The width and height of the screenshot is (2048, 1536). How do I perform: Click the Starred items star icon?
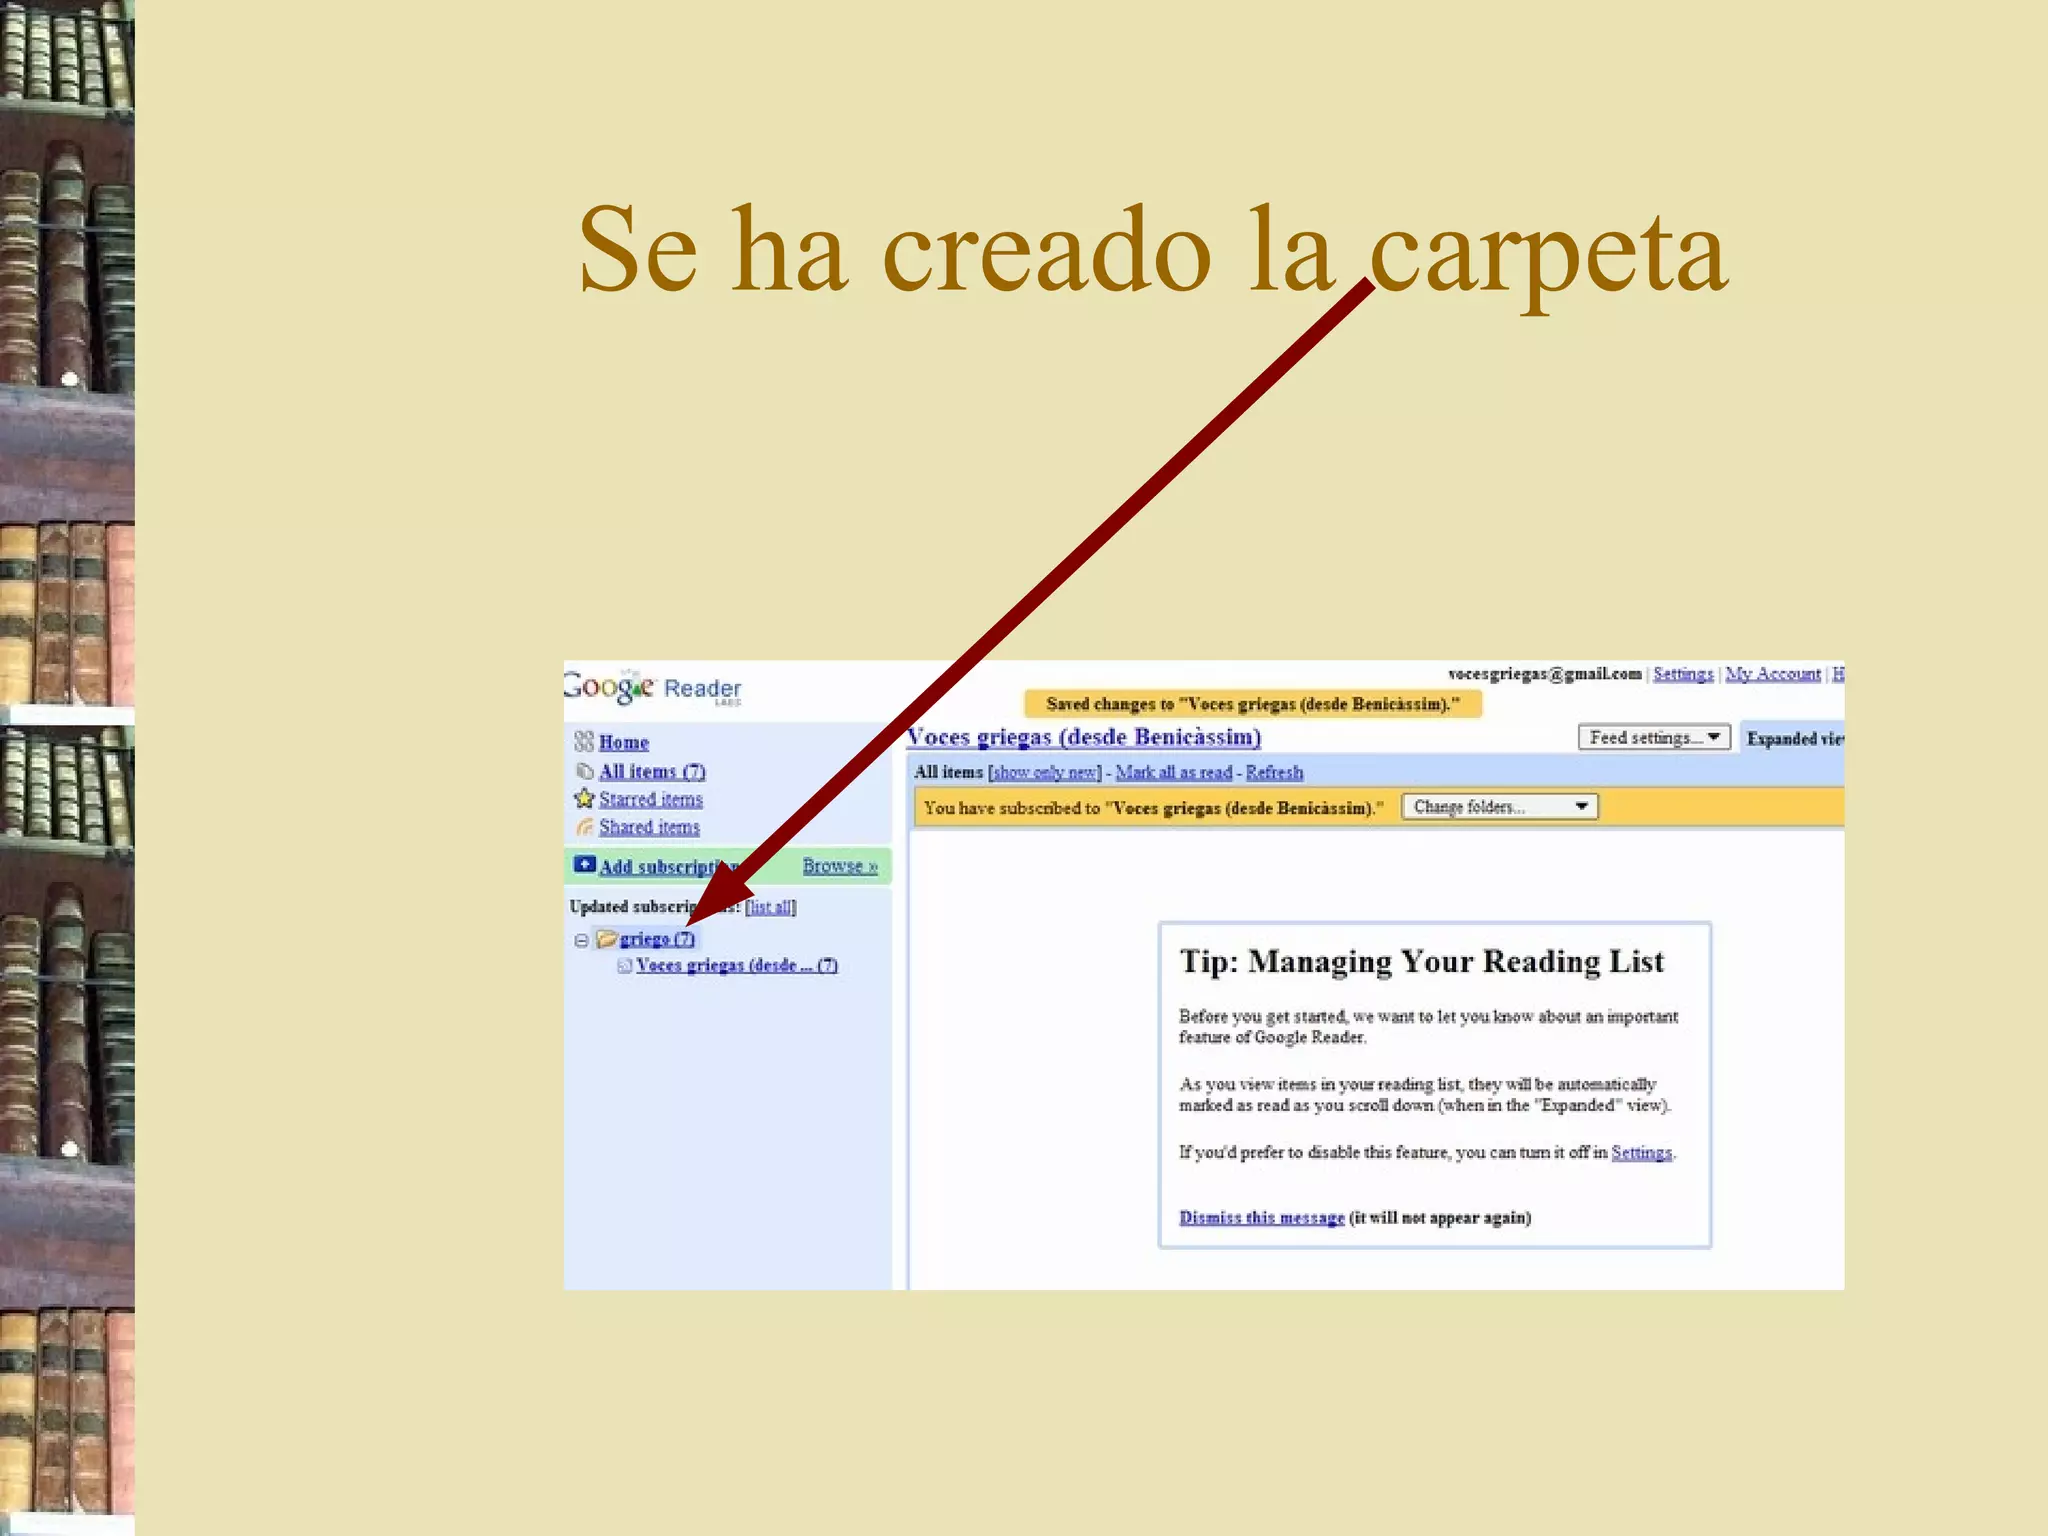click(x=584, y=798)
